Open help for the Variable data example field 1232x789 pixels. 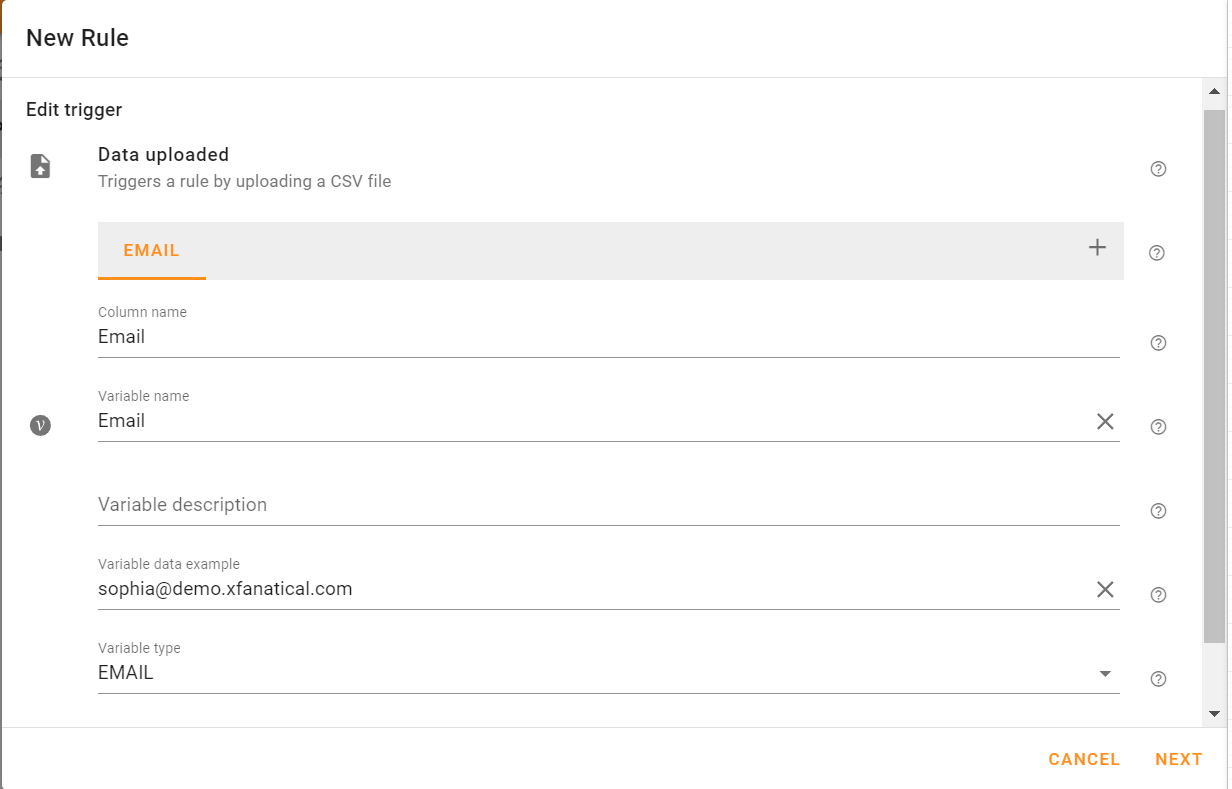pos(1157,594)
